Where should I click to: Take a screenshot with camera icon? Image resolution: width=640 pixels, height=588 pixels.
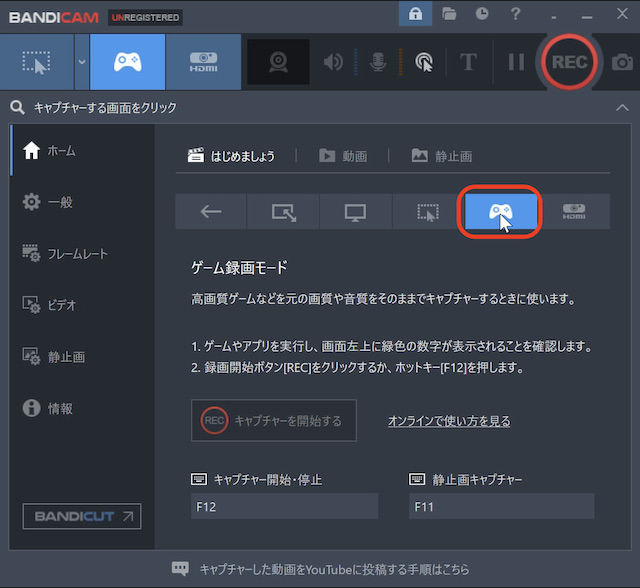pos(622,62)
